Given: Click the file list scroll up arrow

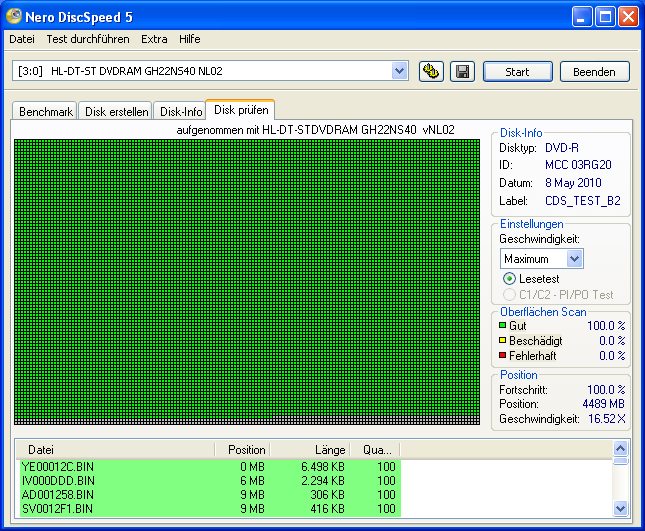Looking at the screenshot, I should point(620,448).
